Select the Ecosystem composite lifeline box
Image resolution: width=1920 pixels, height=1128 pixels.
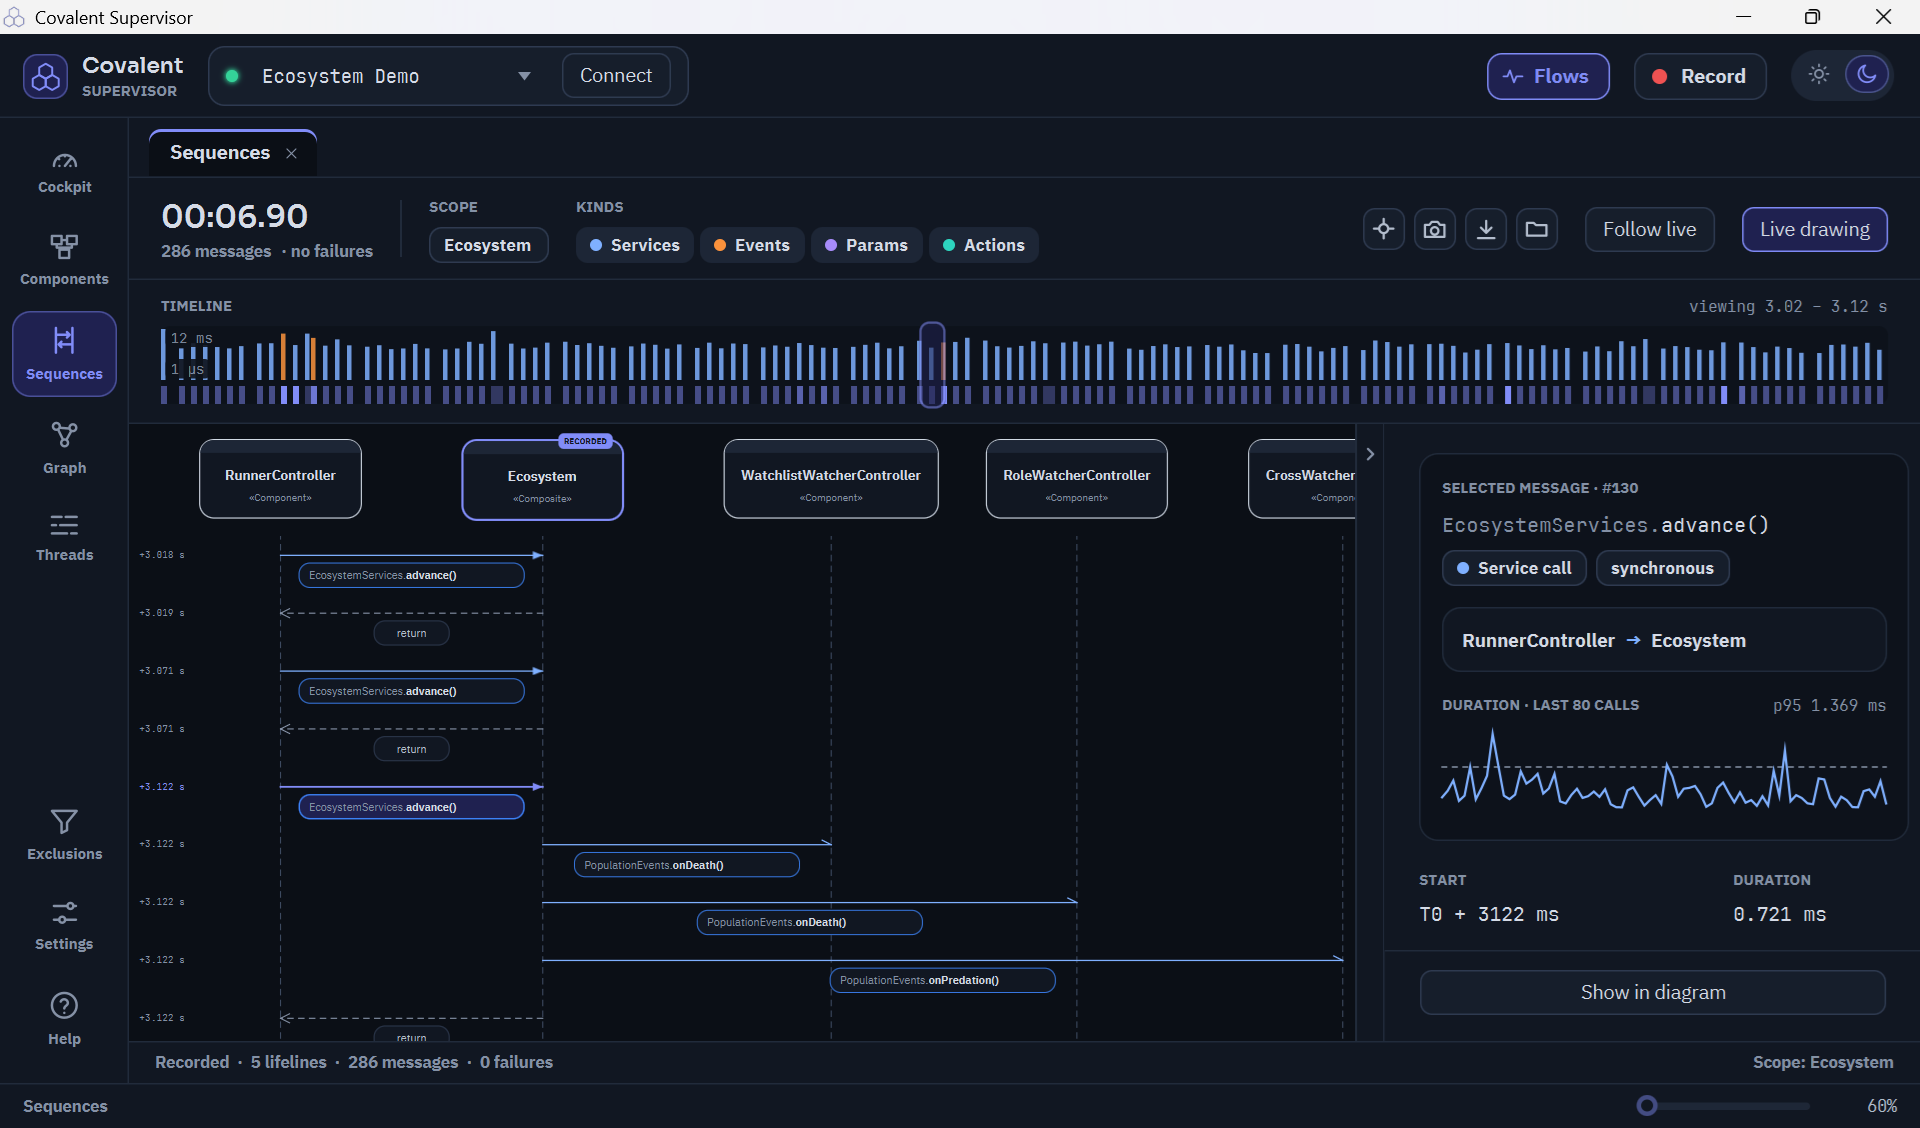(x=542, y=480)
